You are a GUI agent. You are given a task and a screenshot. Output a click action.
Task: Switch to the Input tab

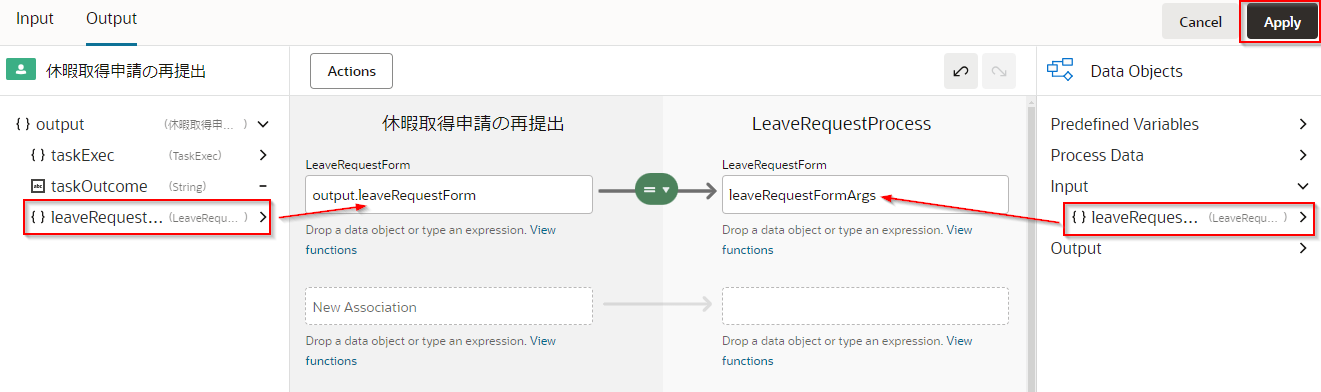pyautogui.click(x=35, y=19)
